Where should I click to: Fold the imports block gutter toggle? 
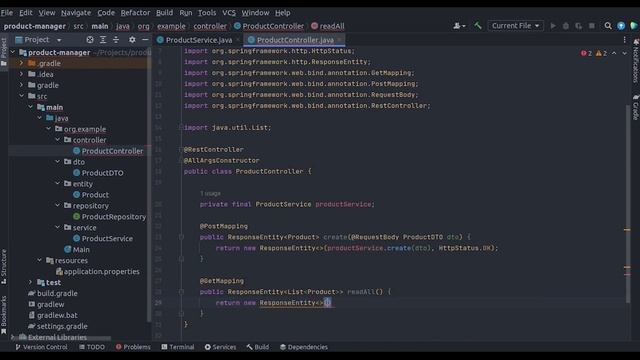coord(181,128)
